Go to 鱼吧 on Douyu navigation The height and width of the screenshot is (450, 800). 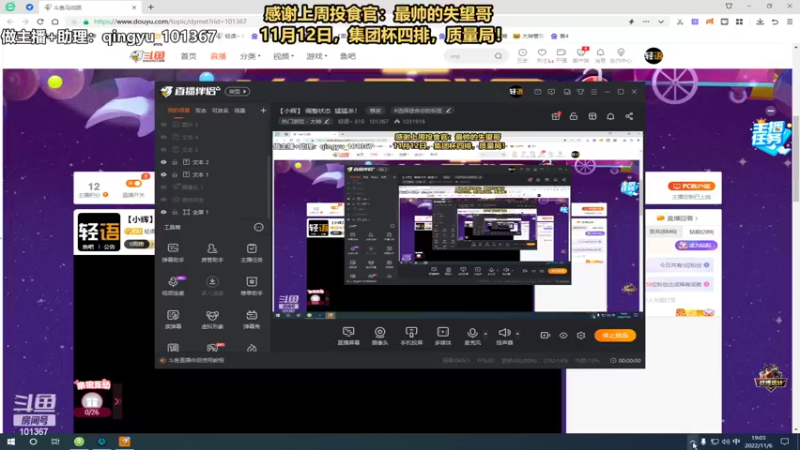pos(347,56)
